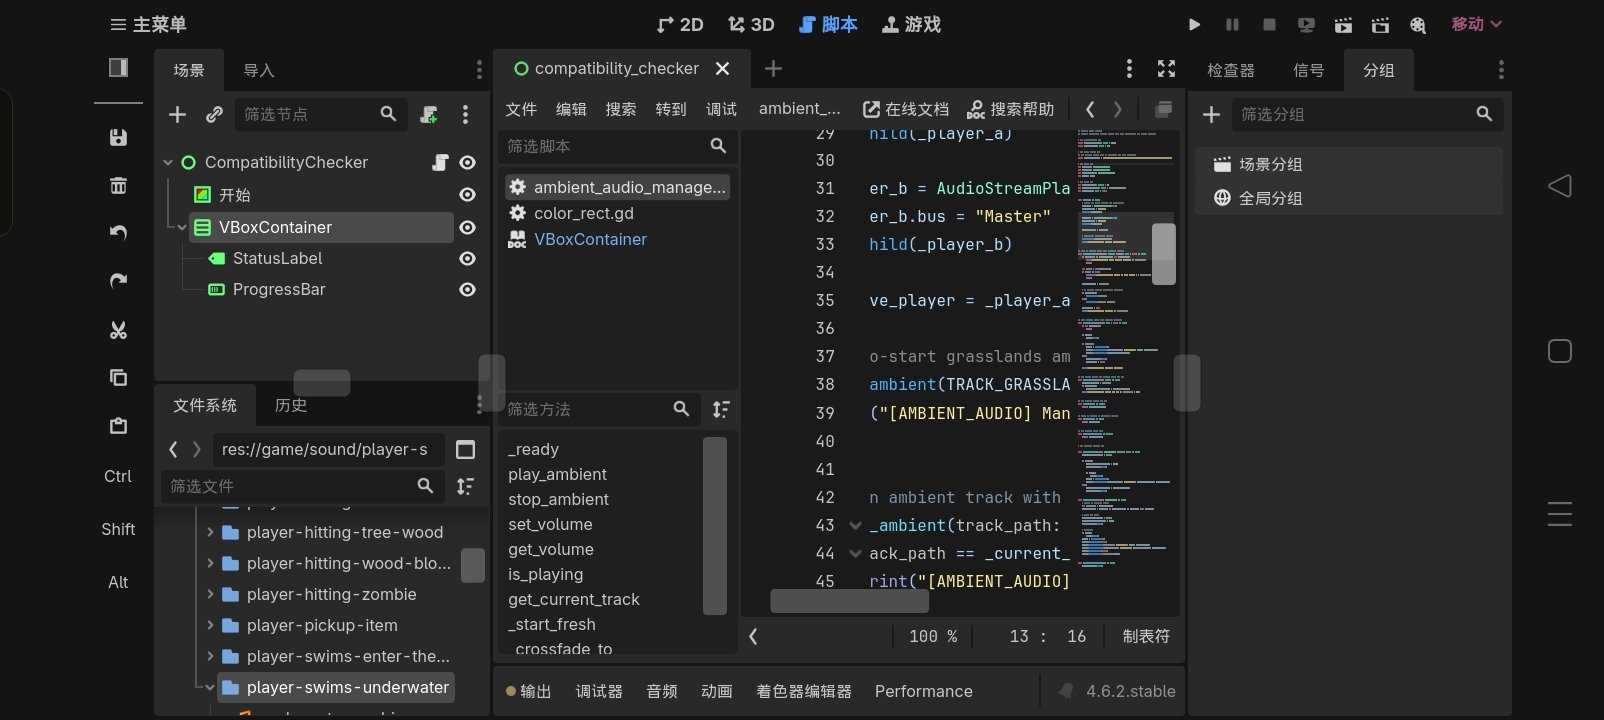Screen dimensions: 1604x720
Task: Click the trash delete icon in sidebar
Action: (x=118, y=185)
